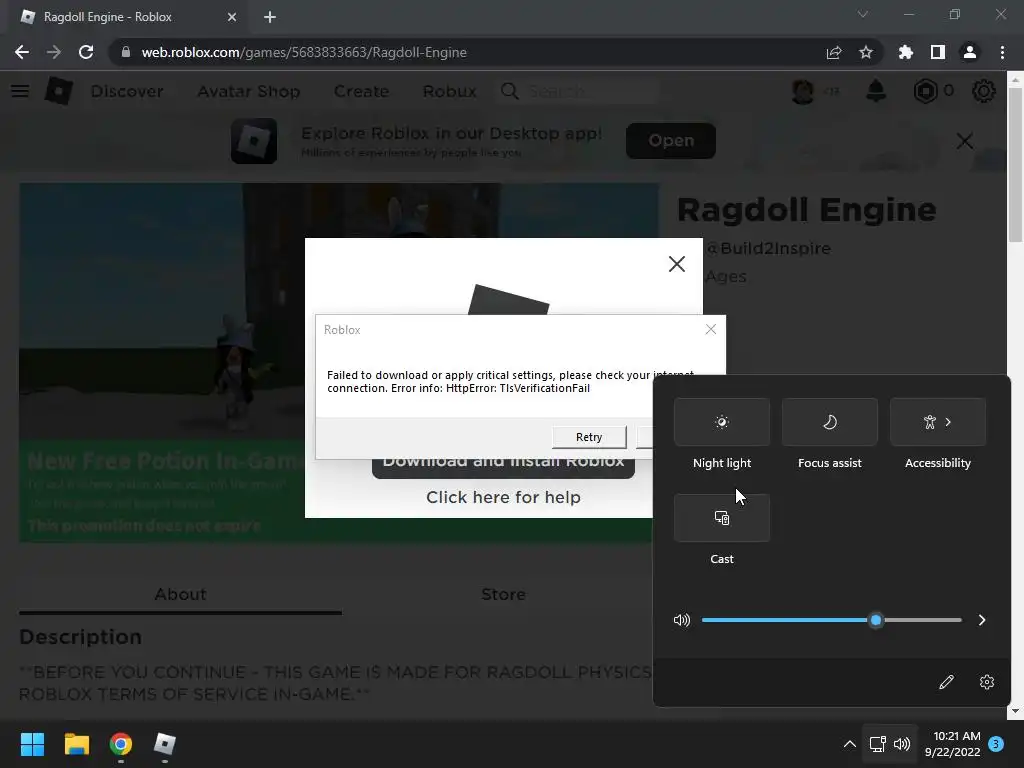This screenshot has width=1024, height=768.
Task: Open a new Chrome tab
Action: [270, 17]
